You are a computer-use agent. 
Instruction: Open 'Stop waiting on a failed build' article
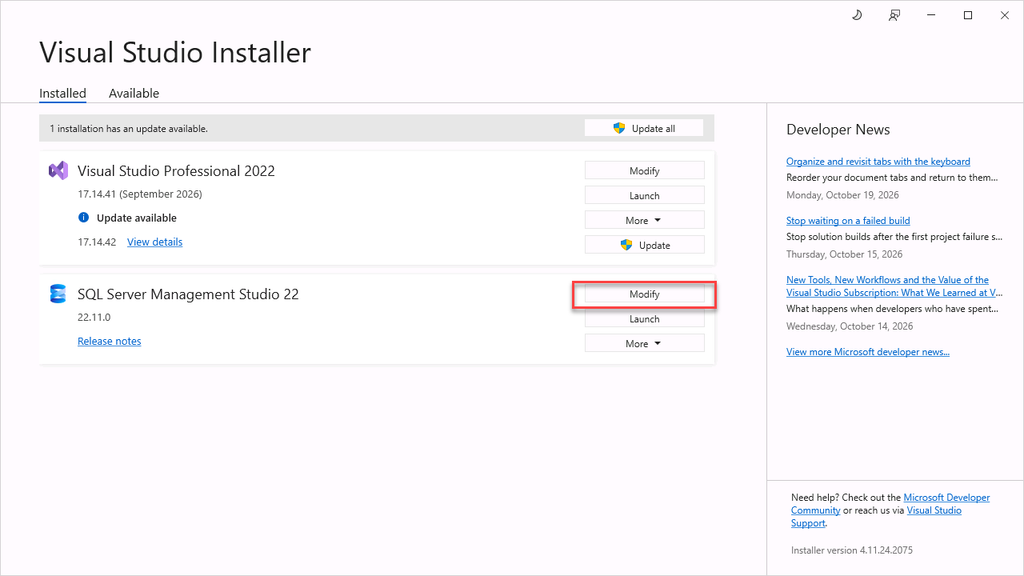[x=848, y=221]
